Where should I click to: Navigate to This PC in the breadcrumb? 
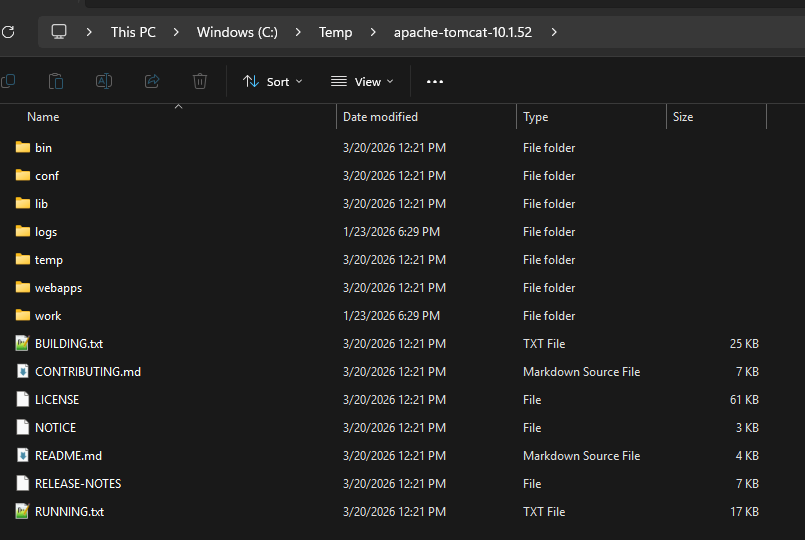pyautogui.click(x=133, y=32)
